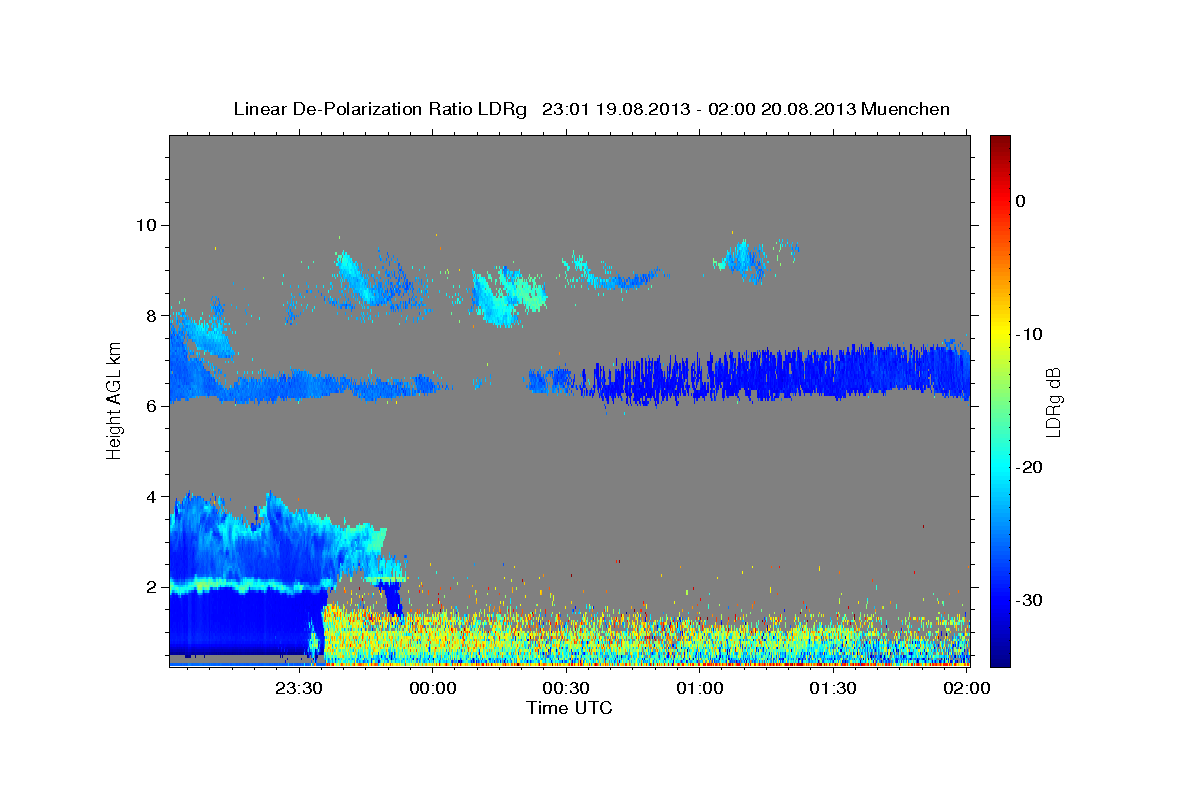
Task: Click the colorbar value label '-20'
Action: 1029,467
